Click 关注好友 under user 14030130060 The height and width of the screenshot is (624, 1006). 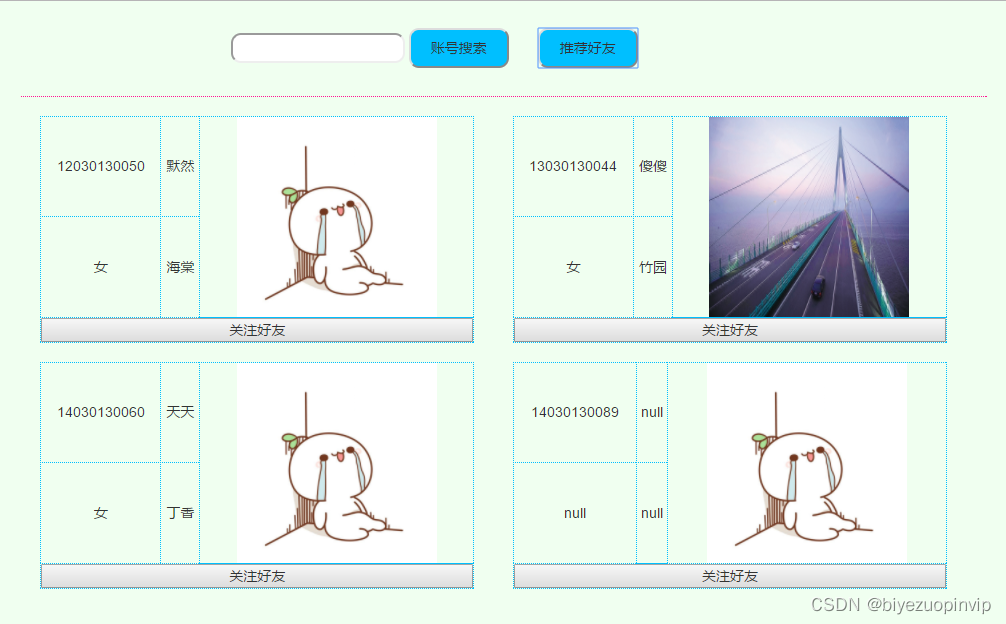point(255,576)
